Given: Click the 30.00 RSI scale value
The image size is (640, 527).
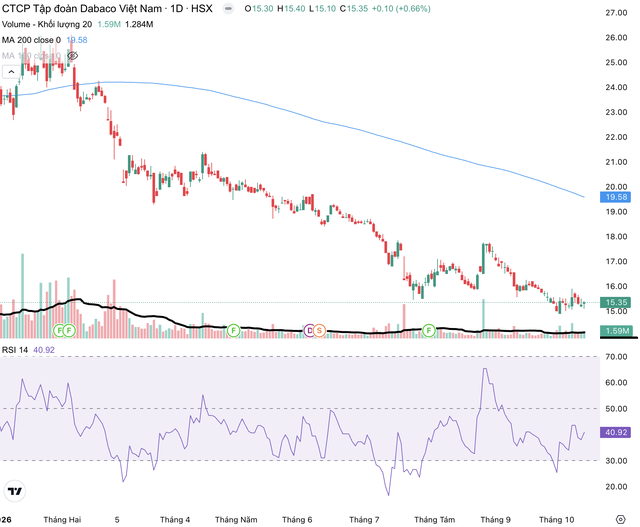Looking at the screenshot, I should tap(616, 460).
